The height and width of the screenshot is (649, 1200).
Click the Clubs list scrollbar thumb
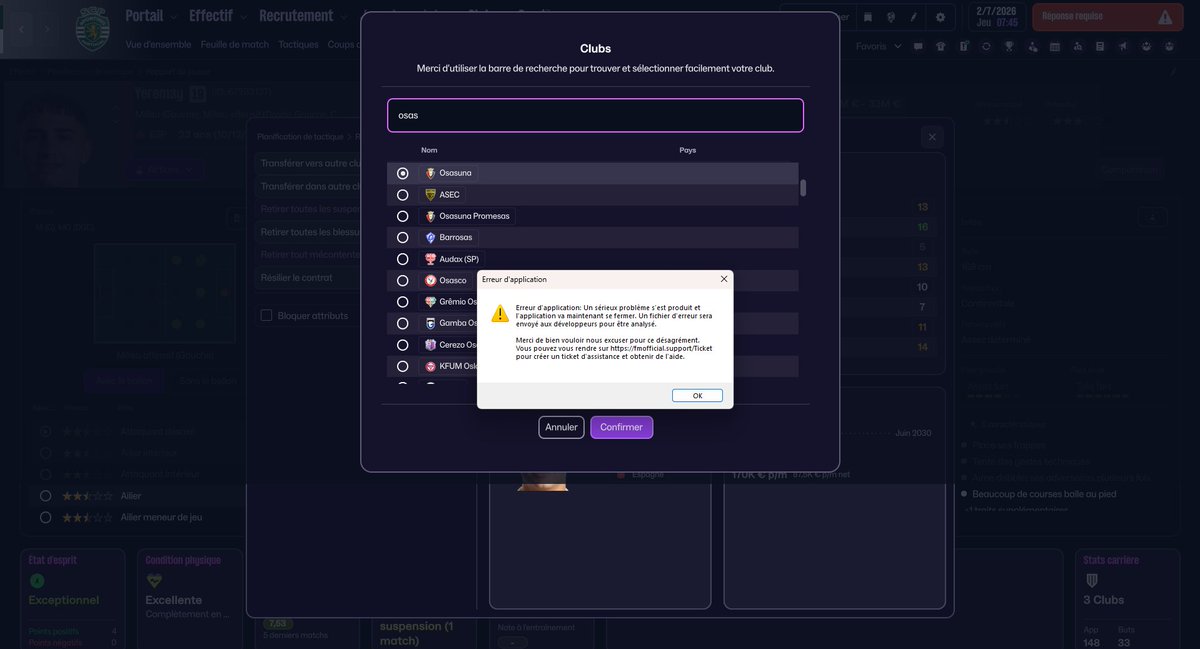point(802,188)
